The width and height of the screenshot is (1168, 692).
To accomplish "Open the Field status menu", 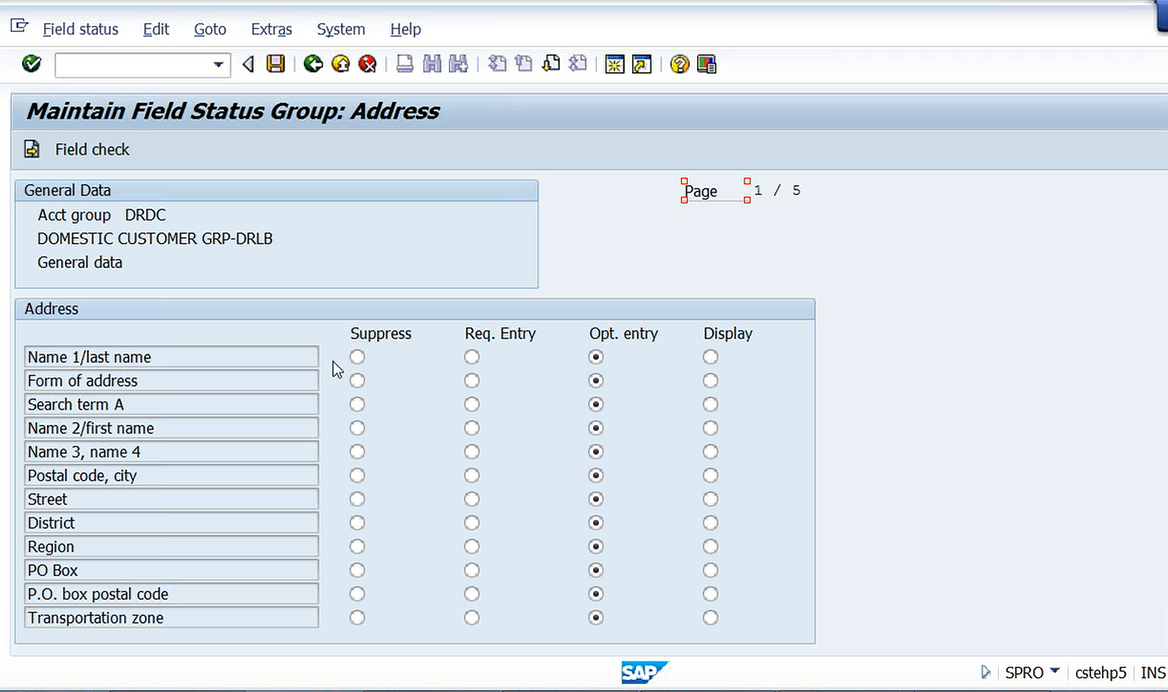I will (80, 29).
